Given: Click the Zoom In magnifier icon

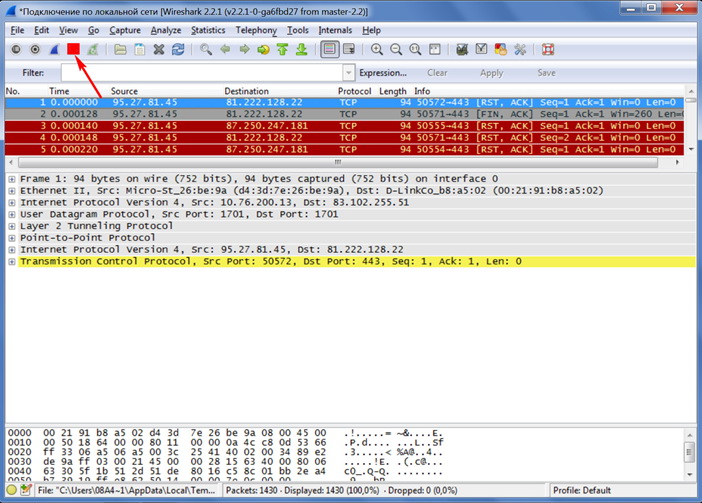Looking at the screenshot, I should (x=377, y=49).
